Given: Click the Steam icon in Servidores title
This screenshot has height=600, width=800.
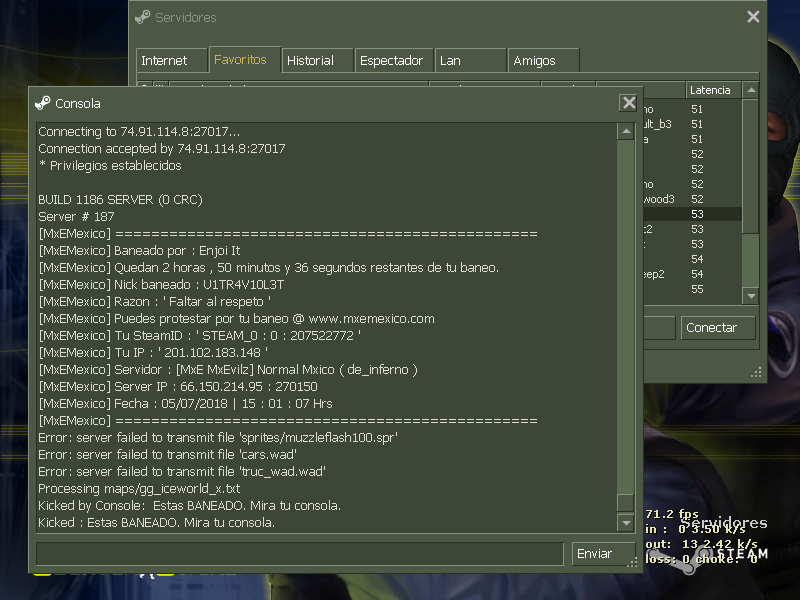Looking at the screenshot, I should [143, 17].
